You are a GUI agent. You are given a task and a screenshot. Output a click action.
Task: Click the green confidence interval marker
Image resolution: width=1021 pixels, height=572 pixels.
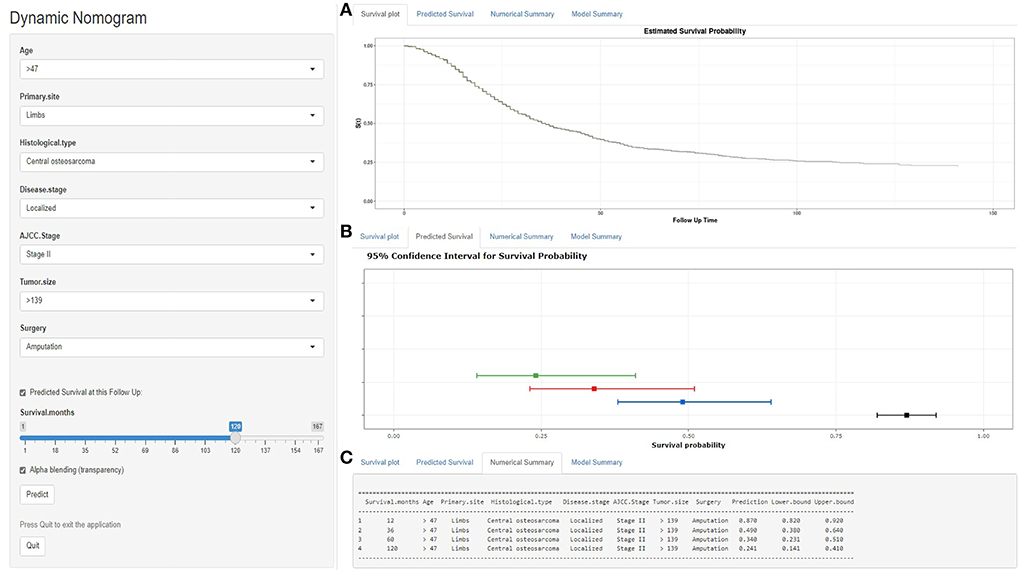(536, 375)
